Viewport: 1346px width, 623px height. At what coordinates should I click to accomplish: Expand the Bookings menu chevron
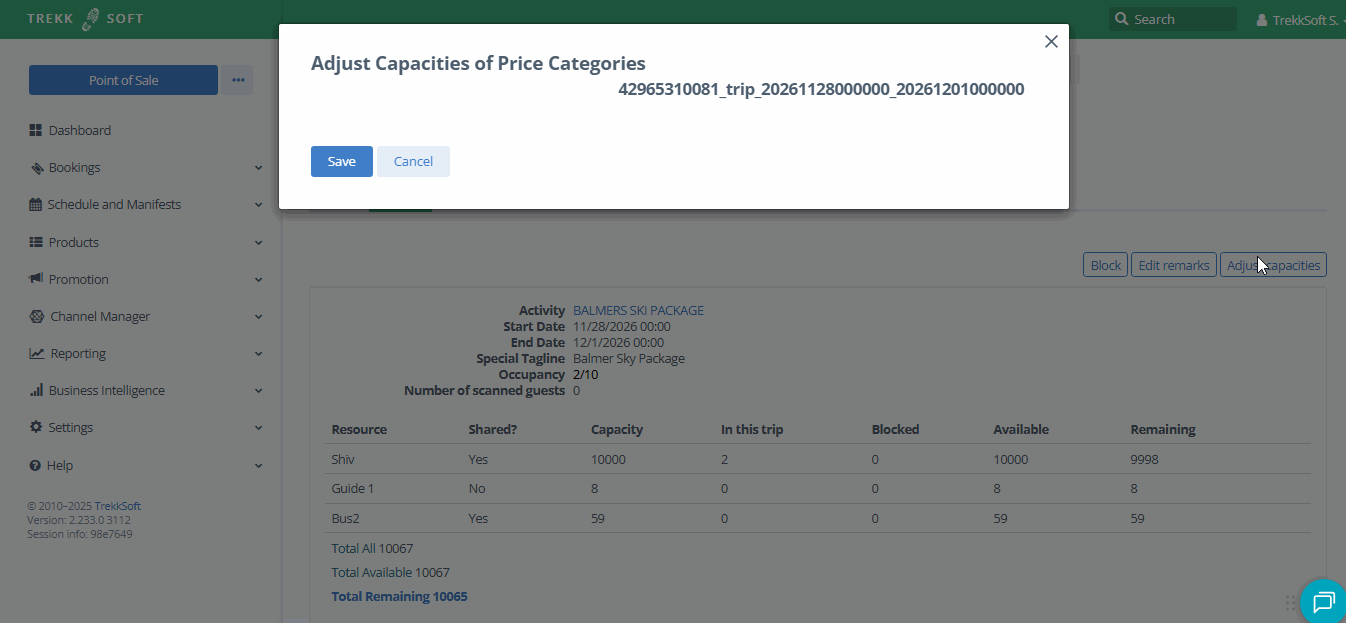pyautogui.click(x=258, y=168)
